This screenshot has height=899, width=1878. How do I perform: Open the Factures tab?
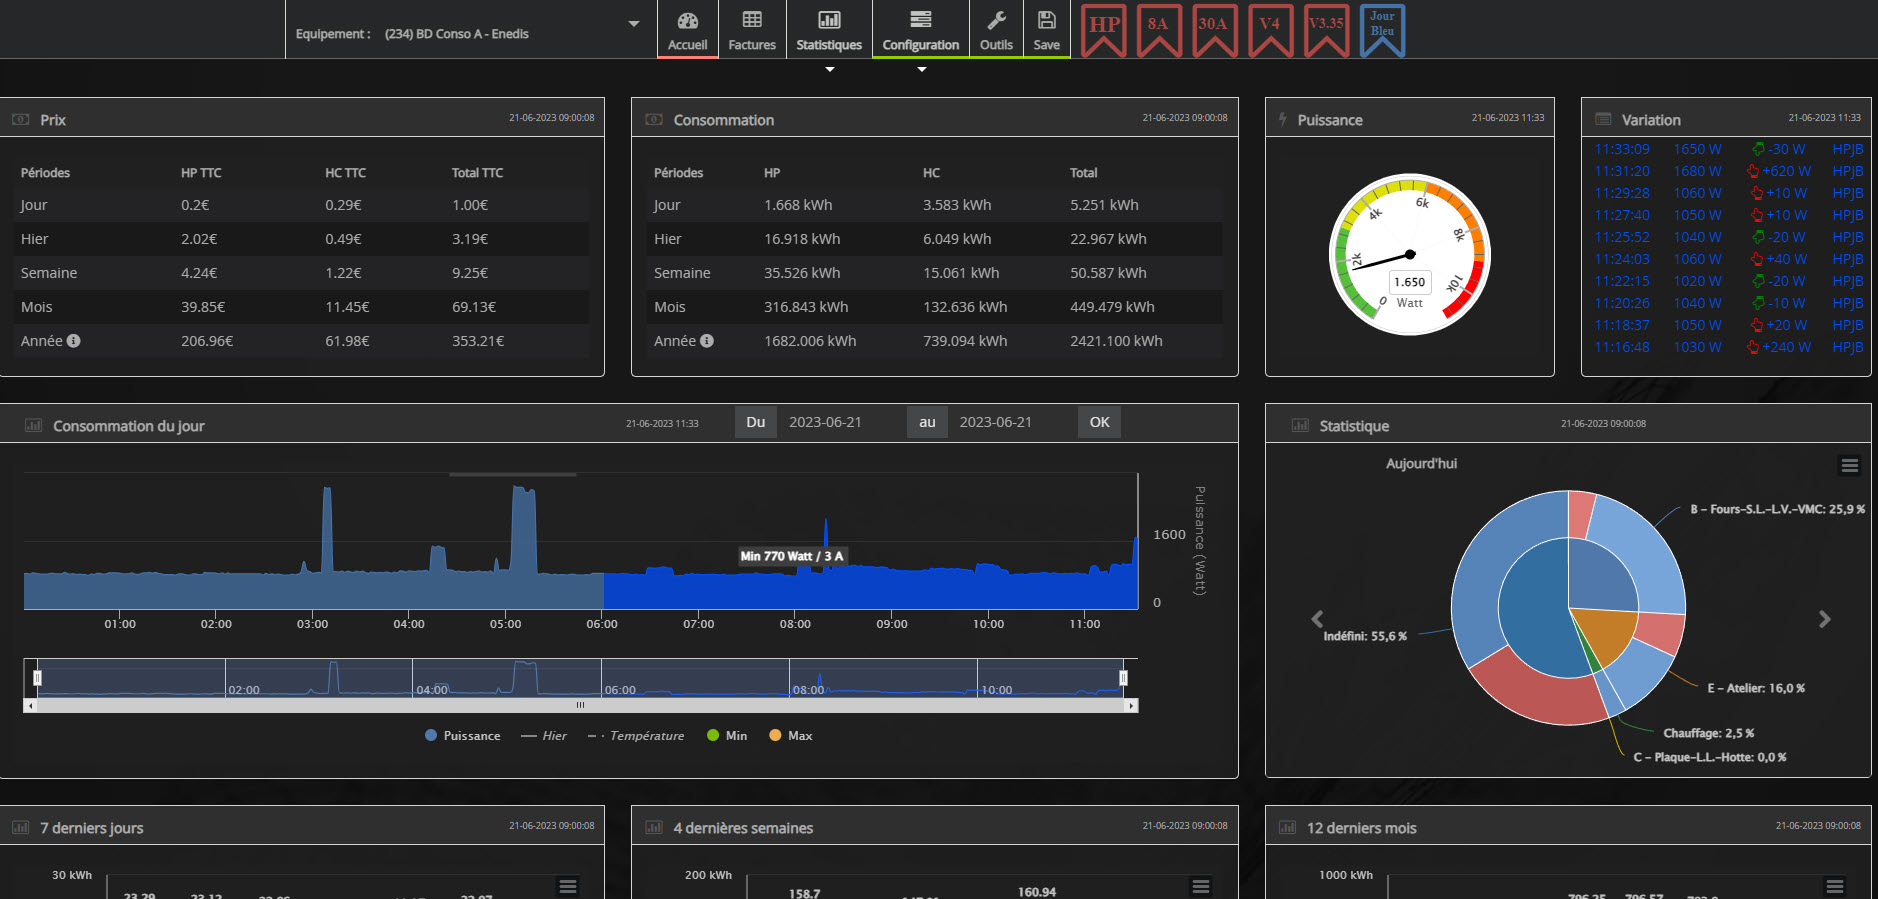[752, 30]
